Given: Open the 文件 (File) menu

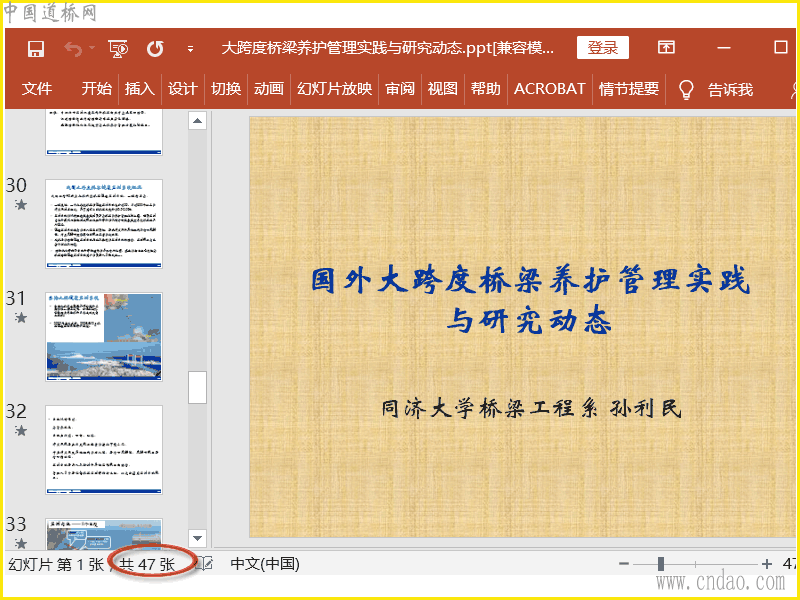Looking at the screenshot, I should (37, 89).
